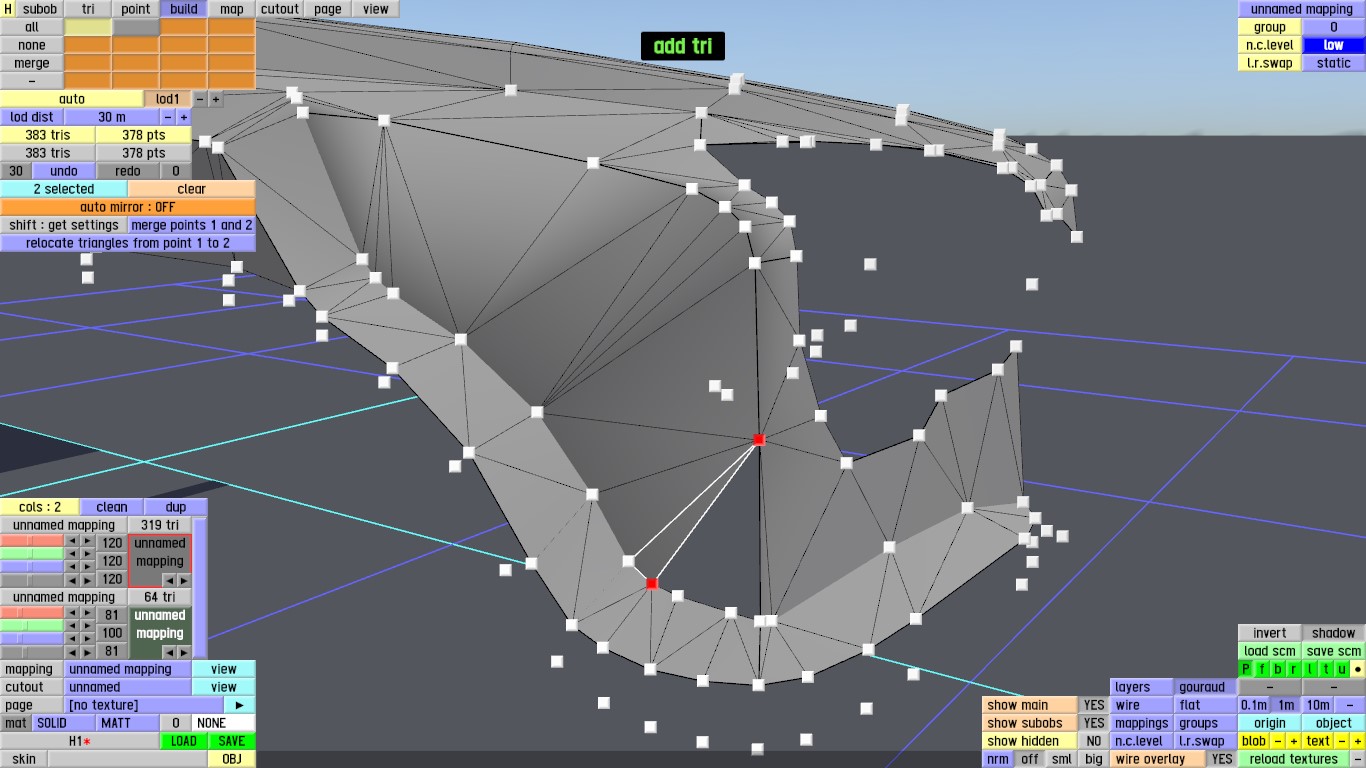Screen dimensions: 1366x768
Task: Click right arrow on the 319 tri mapping thumbnail
Action: 183,580
